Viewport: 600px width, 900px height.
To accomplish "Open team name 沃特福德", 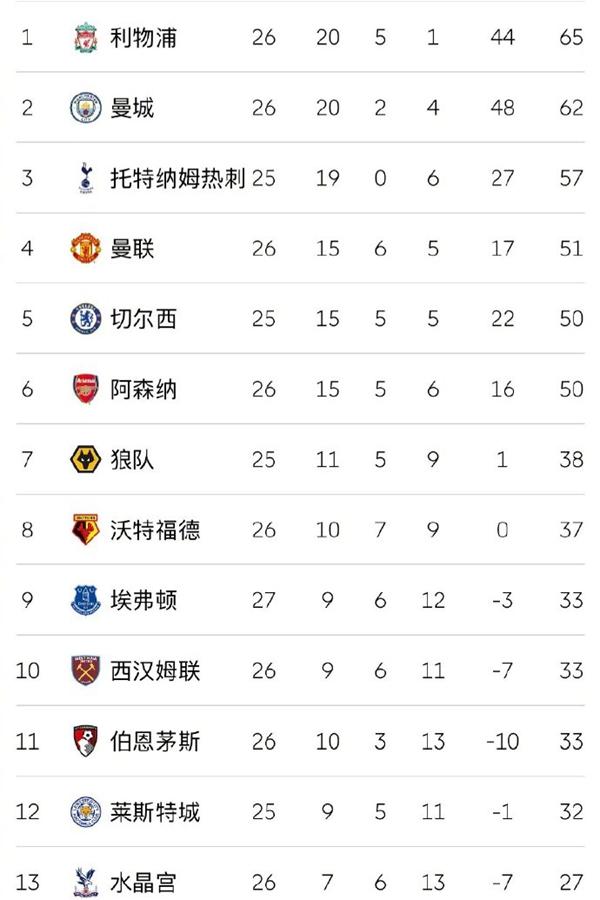I will click(155, 530).
